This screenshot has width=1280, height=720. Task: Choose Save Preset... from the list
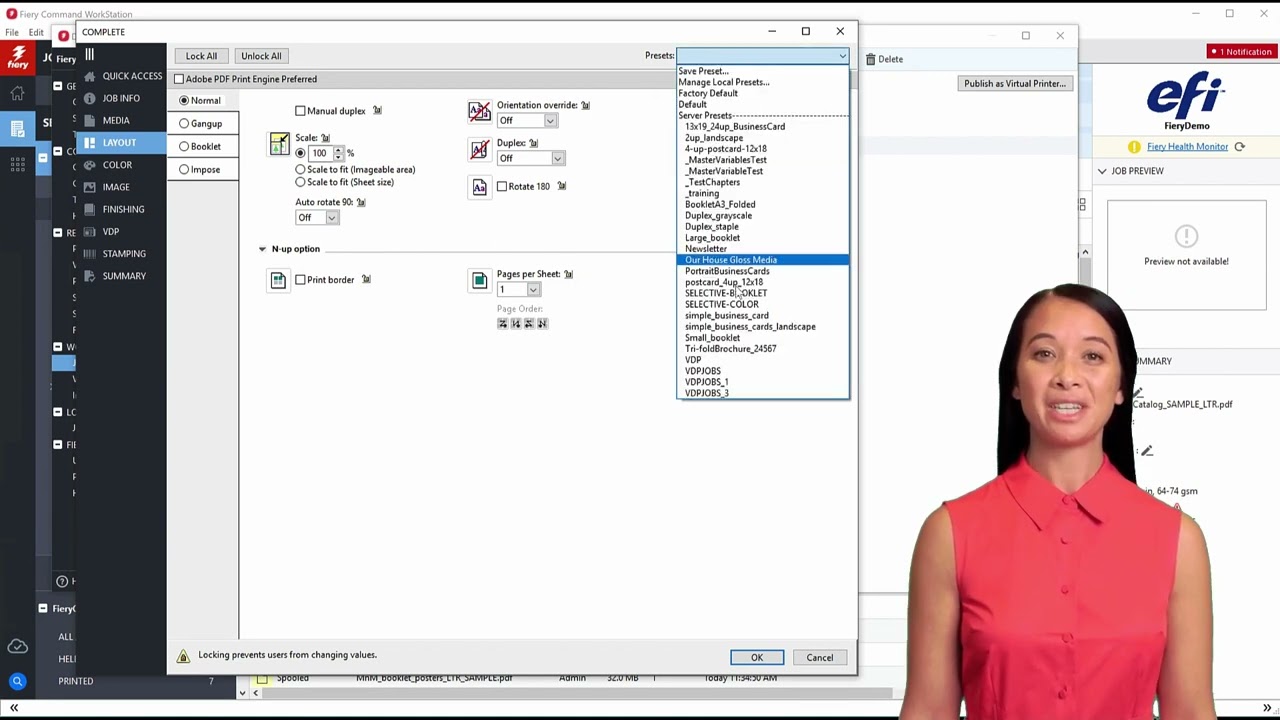pyautogui.click(x=704, y=71)
